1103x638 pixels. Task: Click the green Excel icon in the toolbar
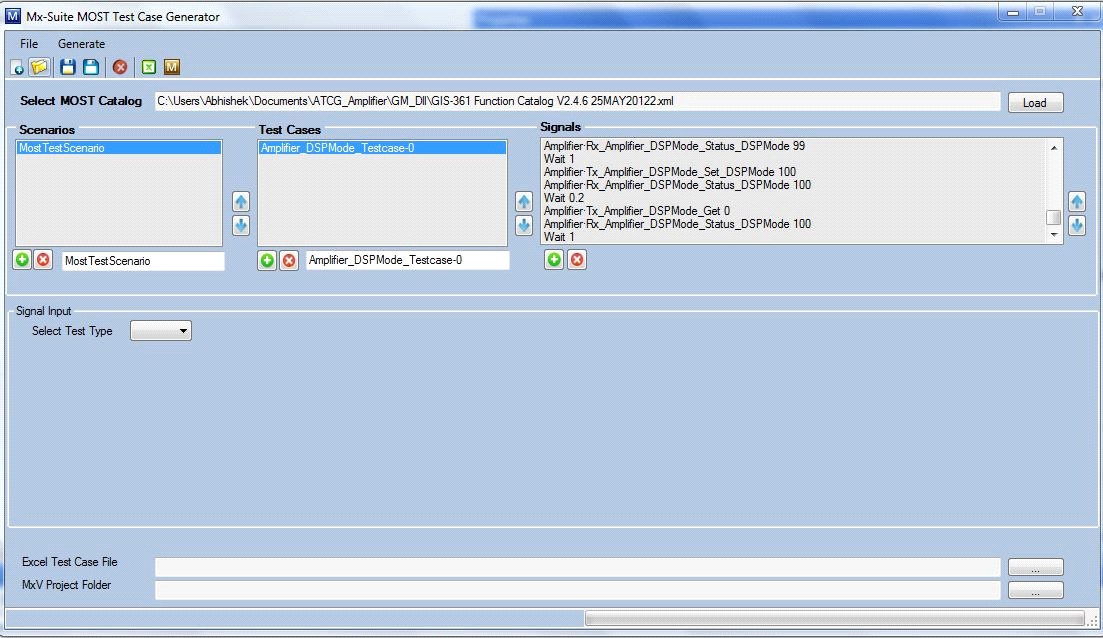click(x=148, y=67)
